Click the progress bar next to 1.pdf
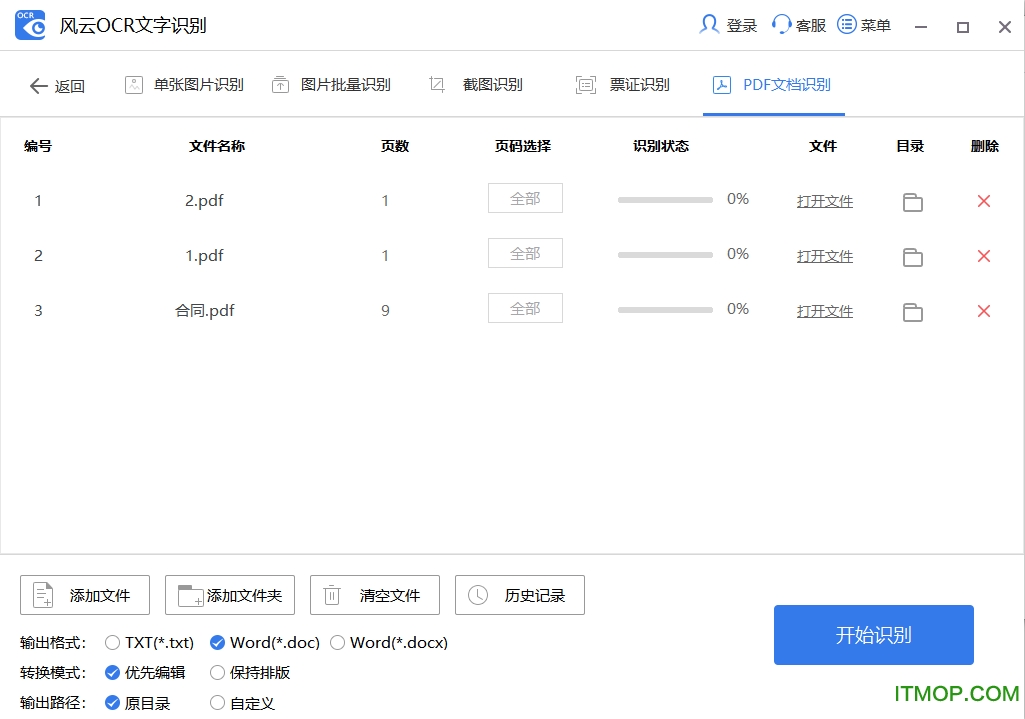Viewport: 1025px width, 719px height. click(x=664, y=254)
